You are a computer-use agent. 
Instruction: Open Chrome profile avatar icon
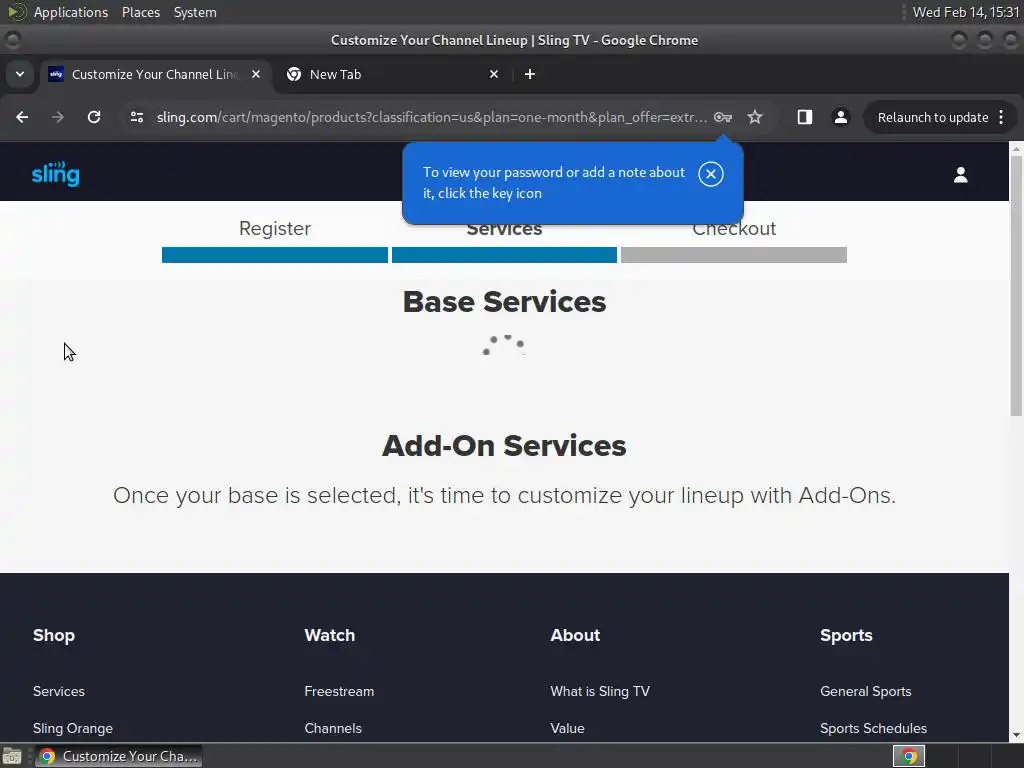(x=840, y=117)
